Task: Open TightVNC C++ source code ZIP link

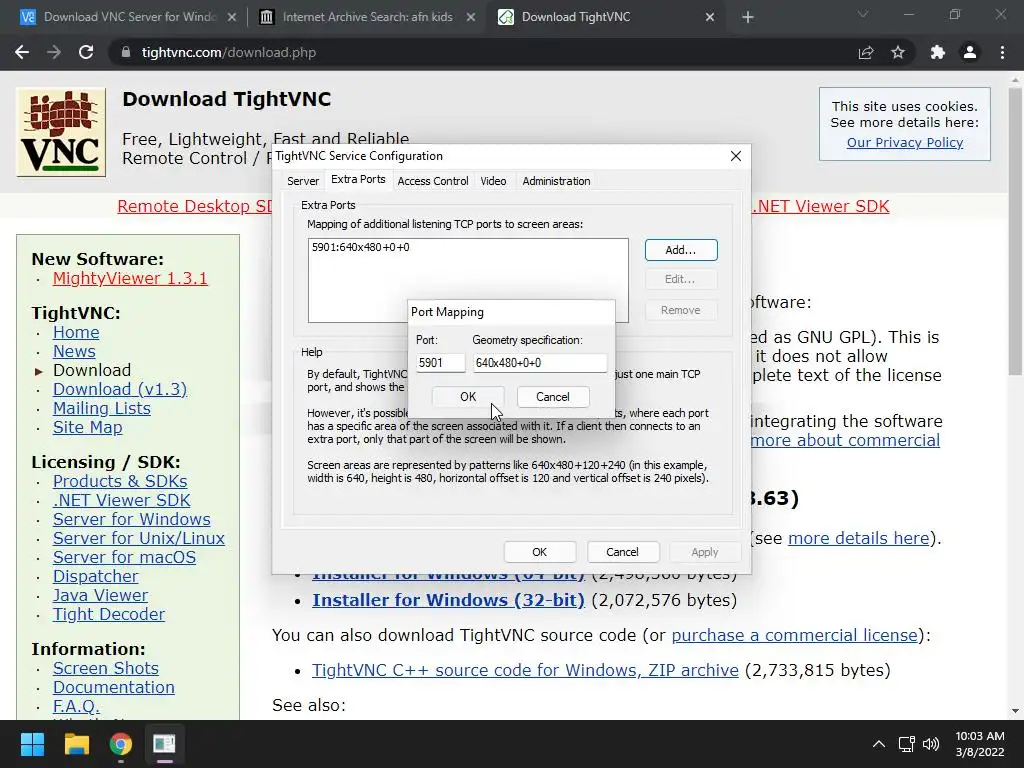Action: [x=525, y=670]
